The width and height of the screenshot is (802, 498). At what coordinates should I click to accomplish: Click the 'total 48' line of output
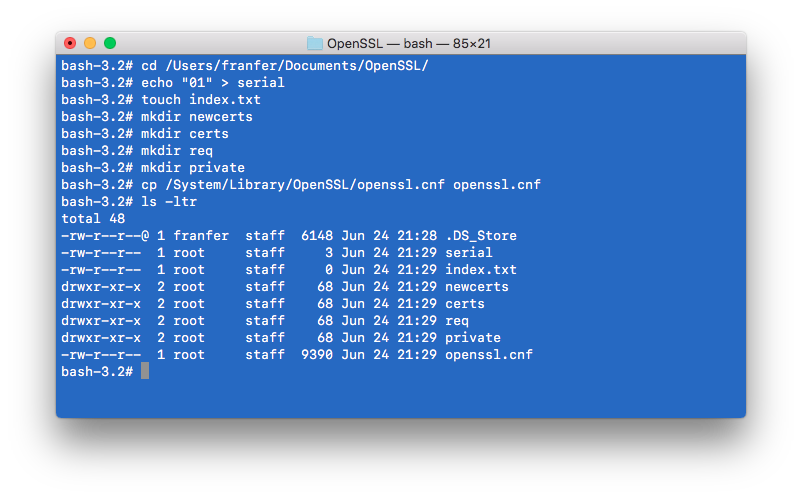point(93,219)
